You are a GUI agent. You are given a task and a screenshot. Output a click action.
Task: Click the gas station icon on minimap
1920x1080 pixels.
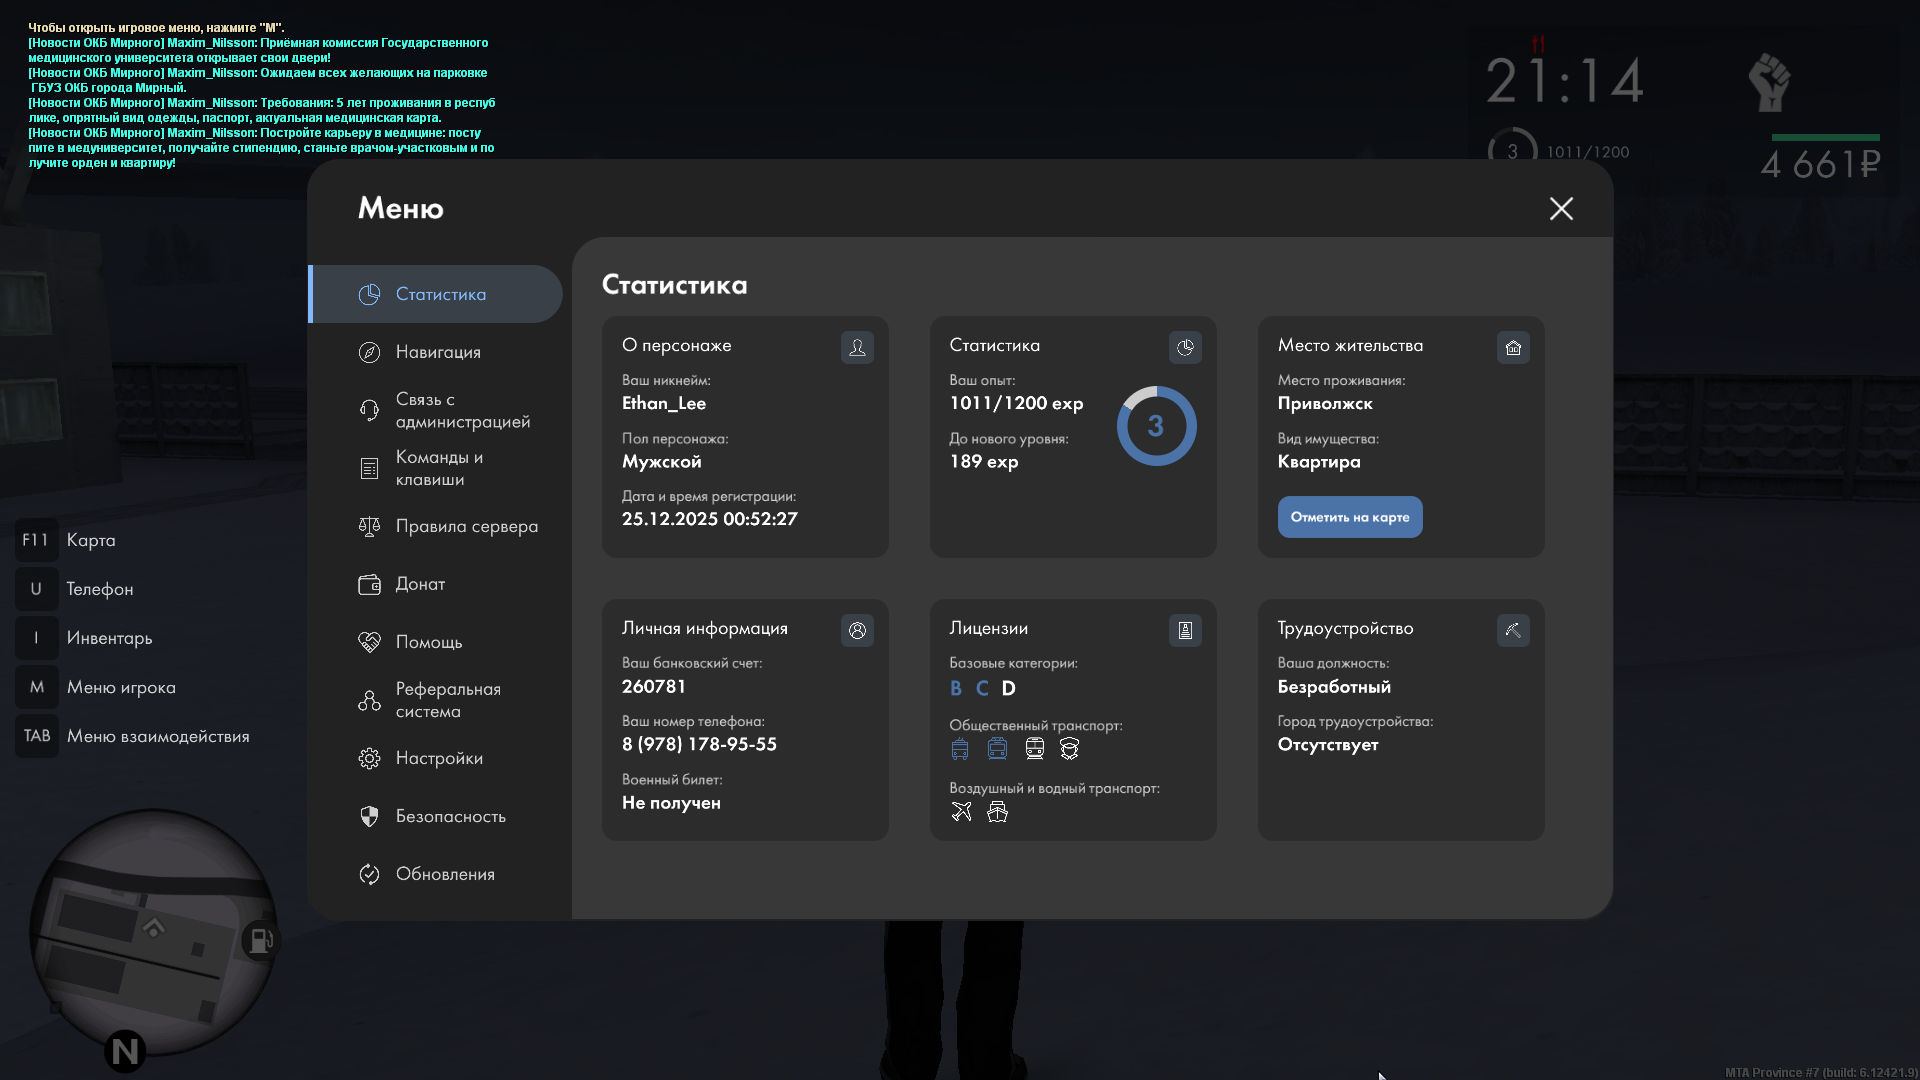click(260, 940)
